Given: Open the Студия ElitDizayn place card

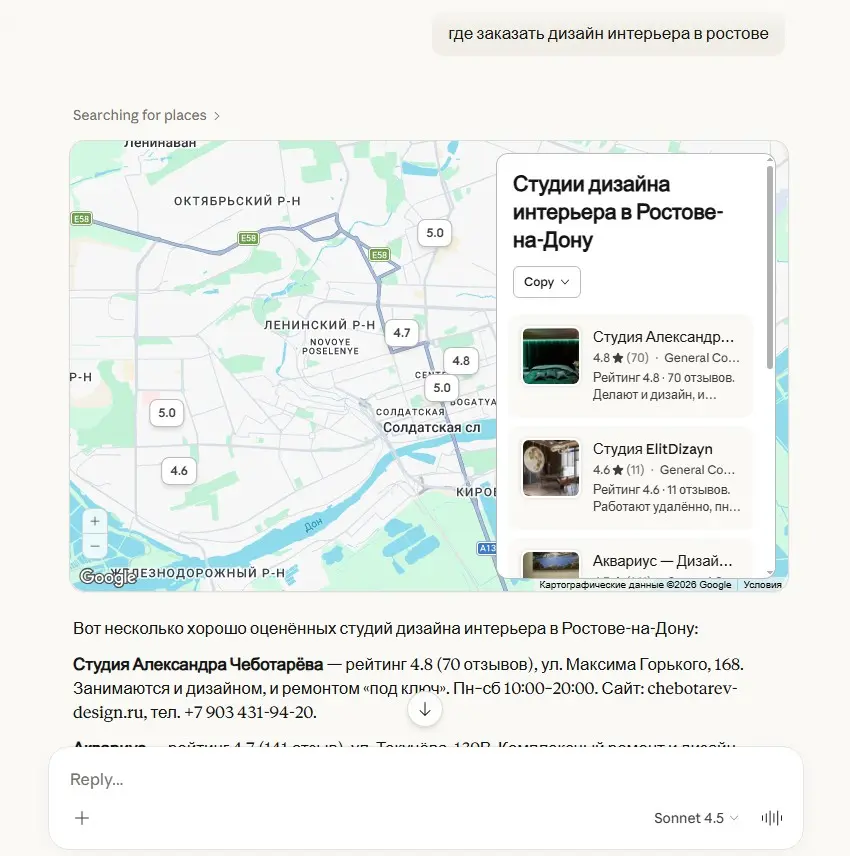Looking at the screenshot, I should [631, 478].
